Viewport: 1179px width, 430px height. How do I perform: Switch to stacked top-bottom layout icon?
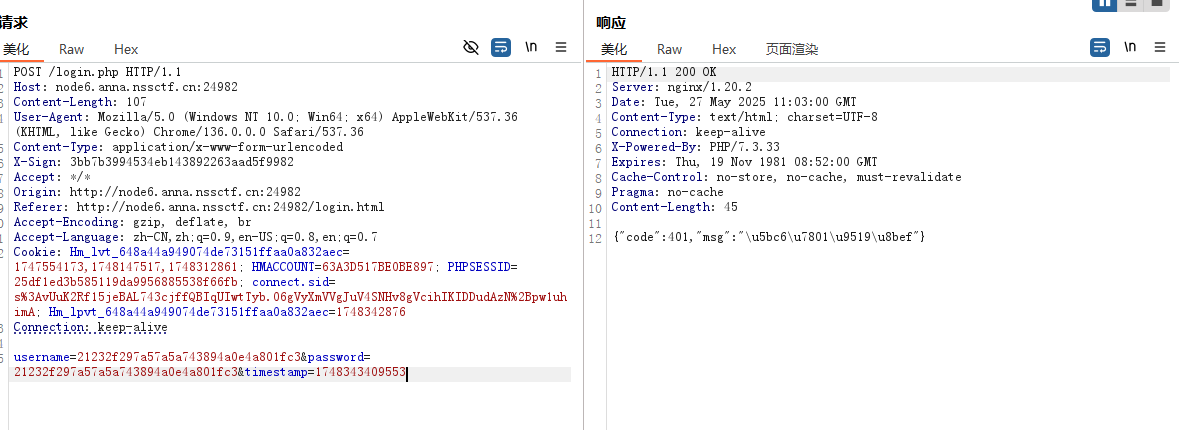tap(1131, 3)
